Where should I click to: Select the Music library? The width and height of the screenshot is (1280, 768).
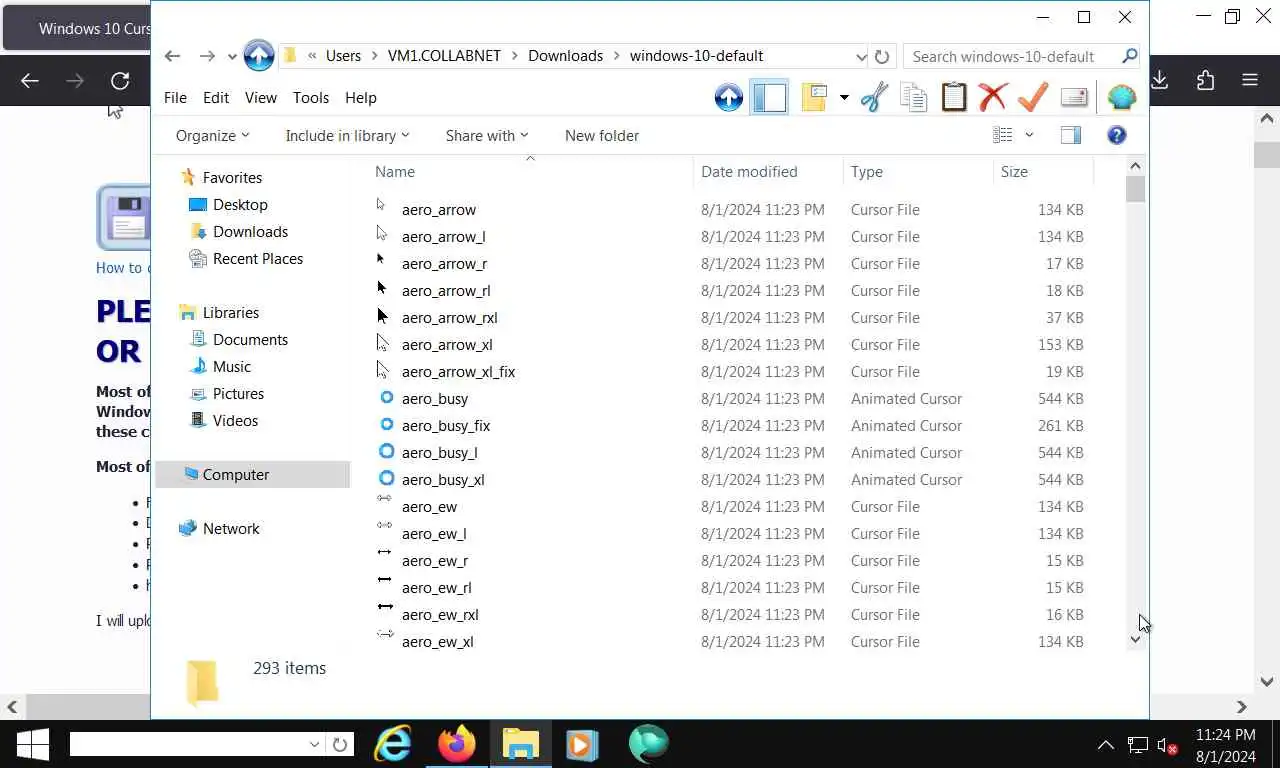(231, 366)
